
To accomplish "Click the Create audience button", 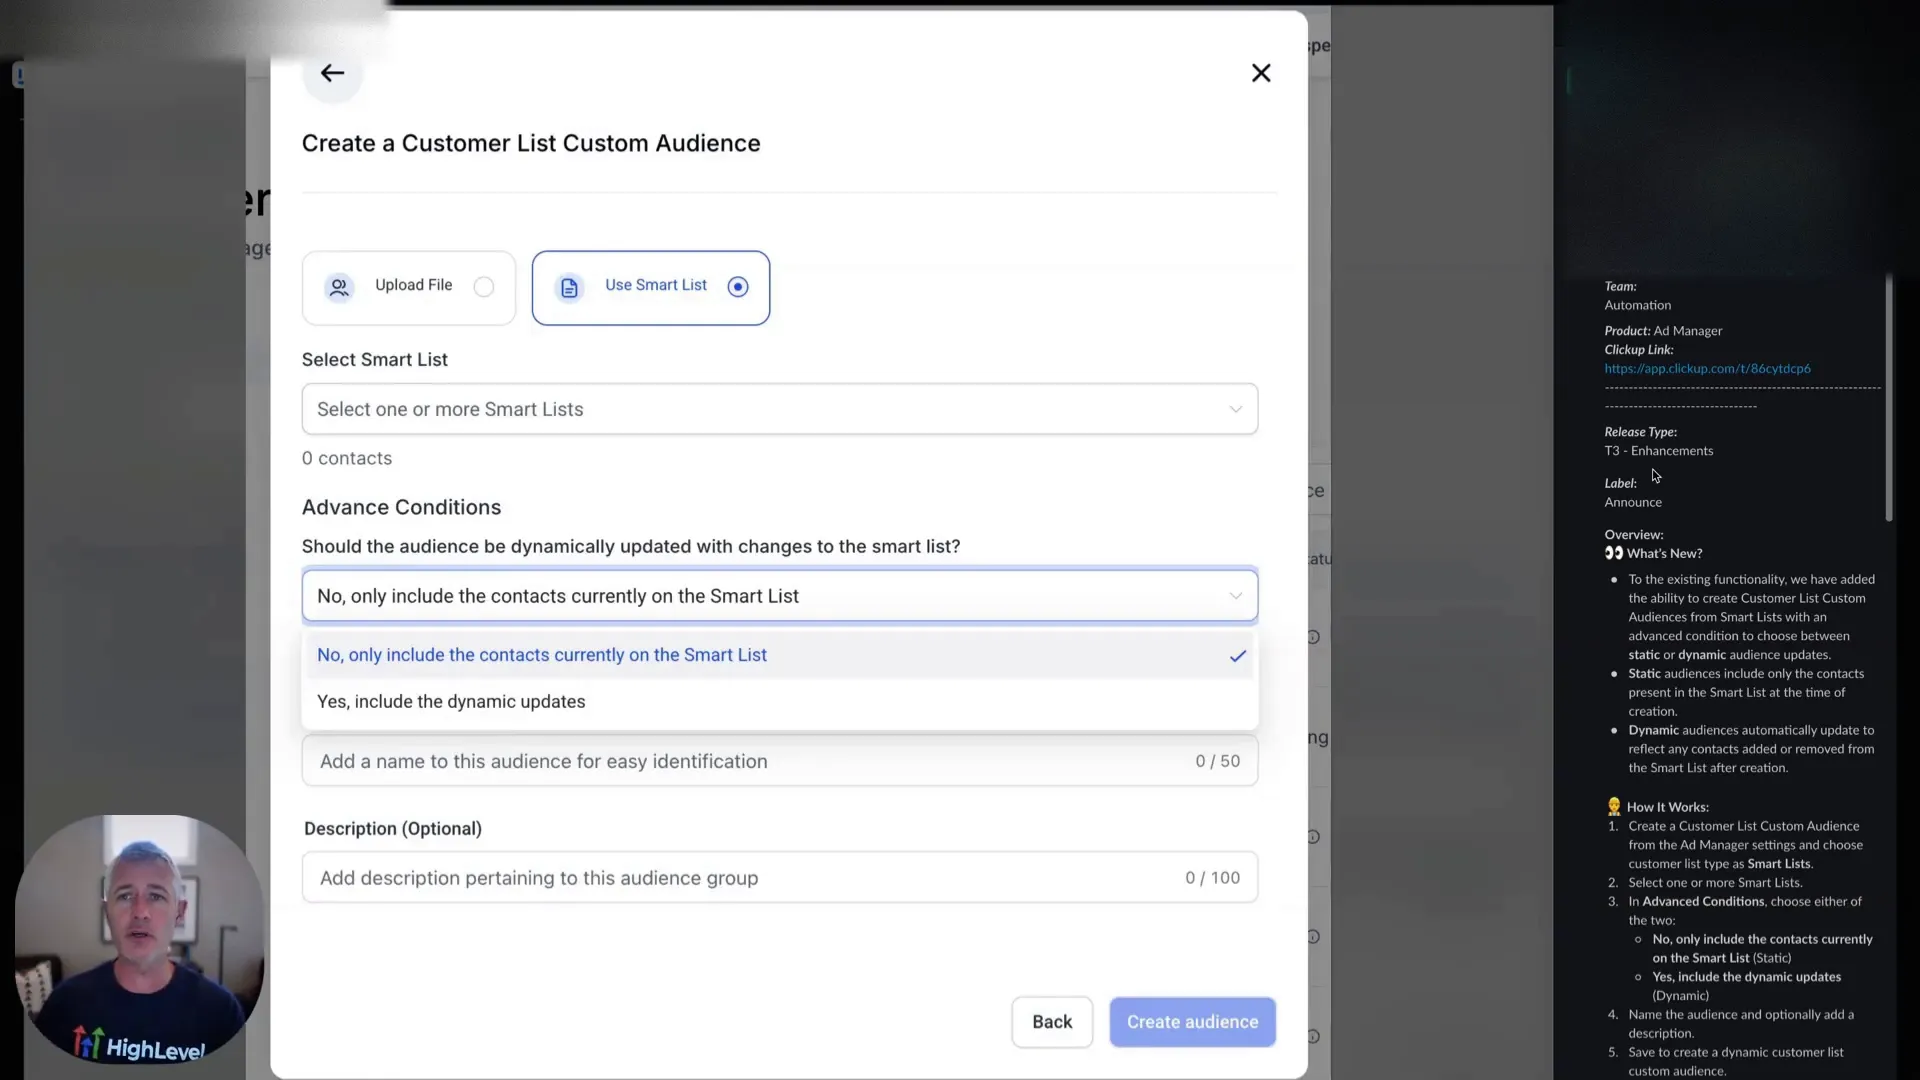I will [x=1192, y=1021].
